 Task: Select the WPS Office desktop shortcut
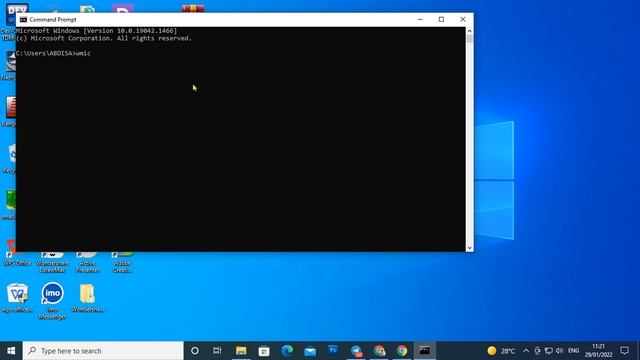click(x=17, y=259)
